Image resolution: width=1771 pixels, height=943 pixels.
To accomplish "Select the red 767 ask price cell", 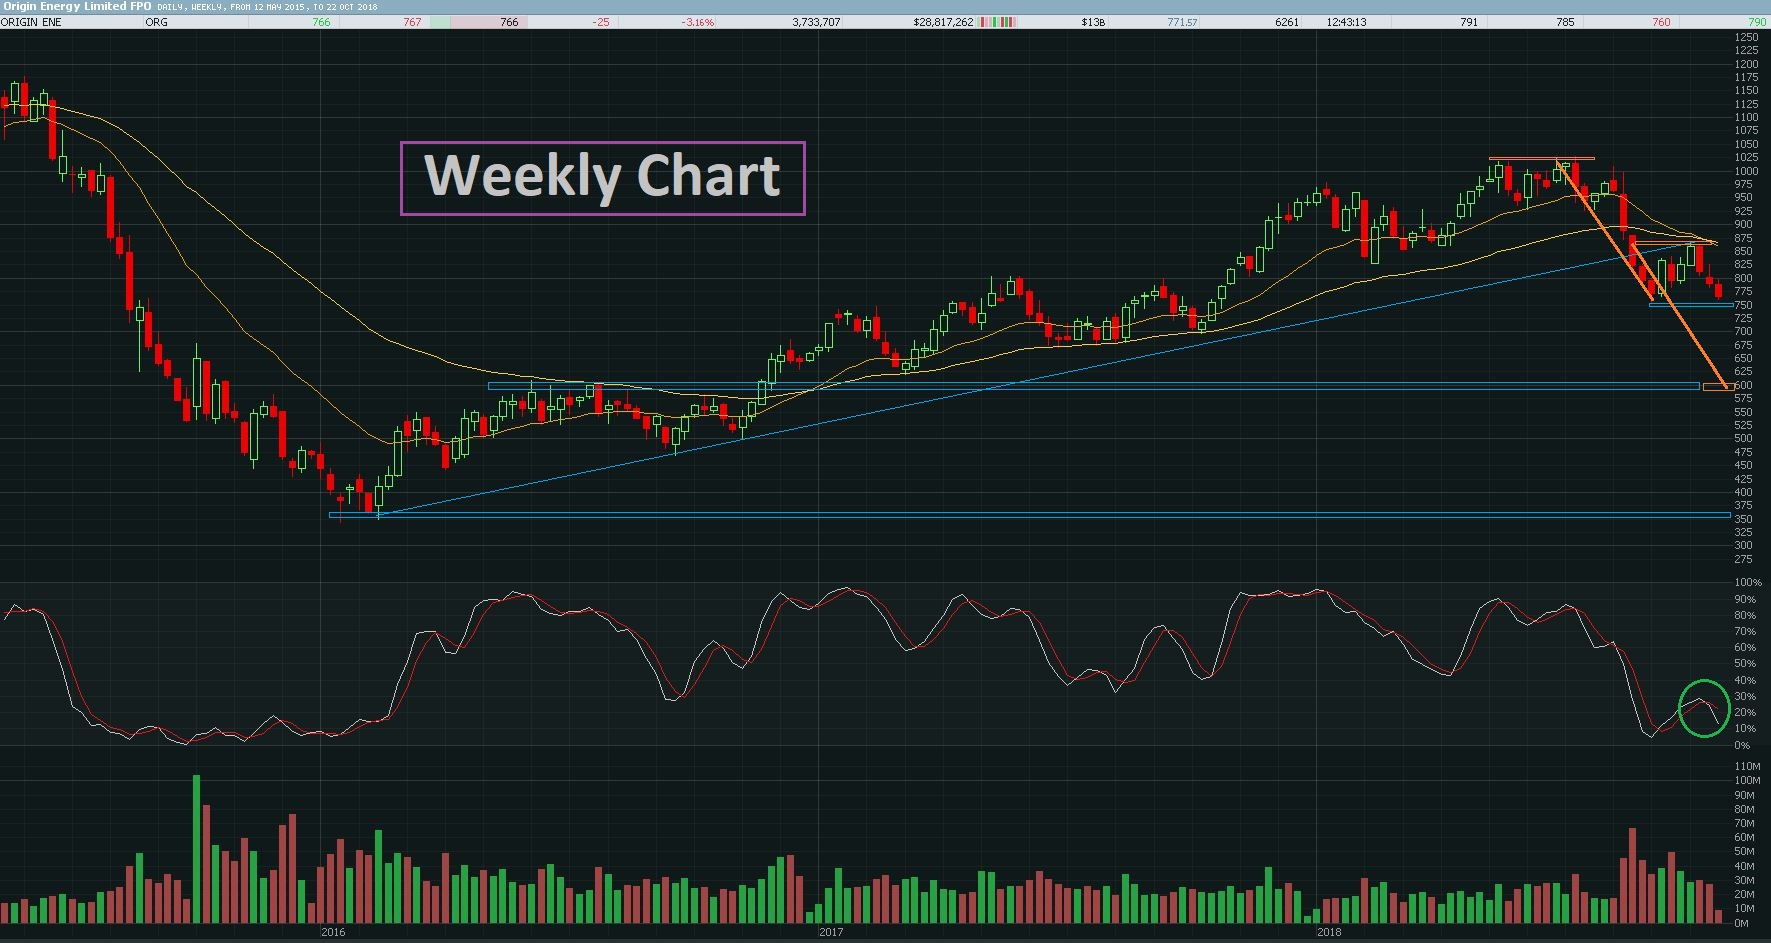I will 412,22.
